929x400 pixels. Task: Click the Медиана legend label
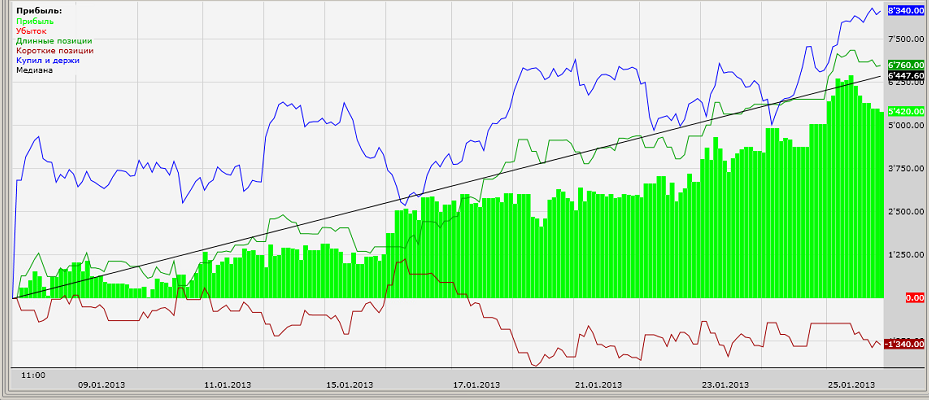tap(34, 70)
